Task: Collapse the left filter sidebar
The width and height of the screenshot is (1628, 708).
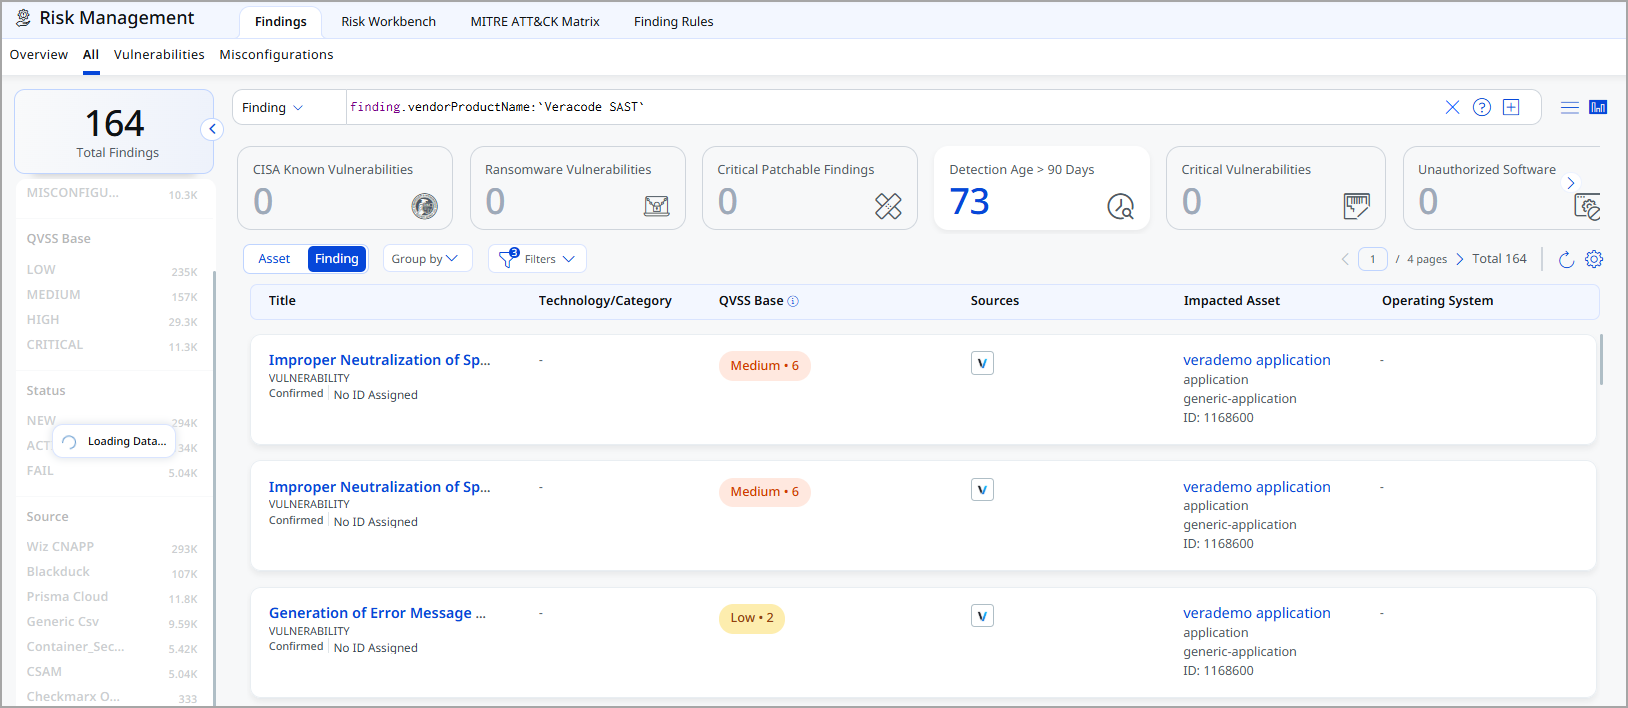Action: pos(212,129)
